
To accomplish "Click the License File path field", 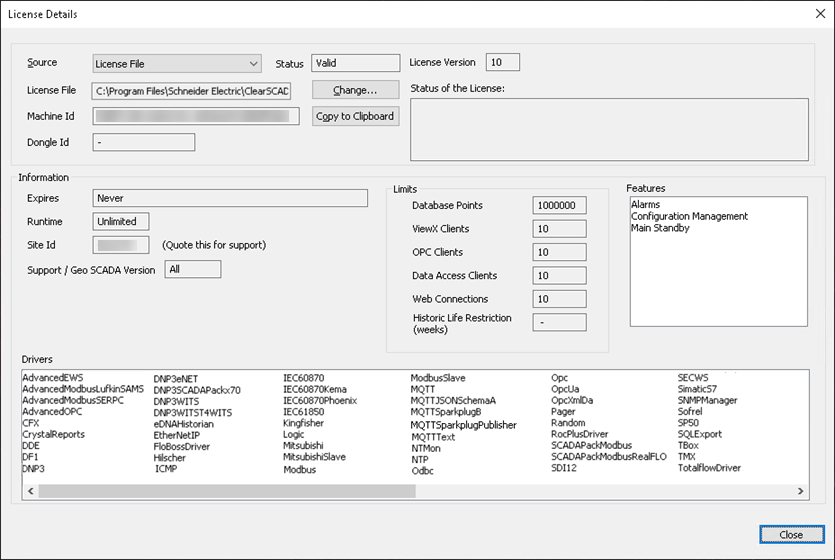I will click(x=192, y=91).
